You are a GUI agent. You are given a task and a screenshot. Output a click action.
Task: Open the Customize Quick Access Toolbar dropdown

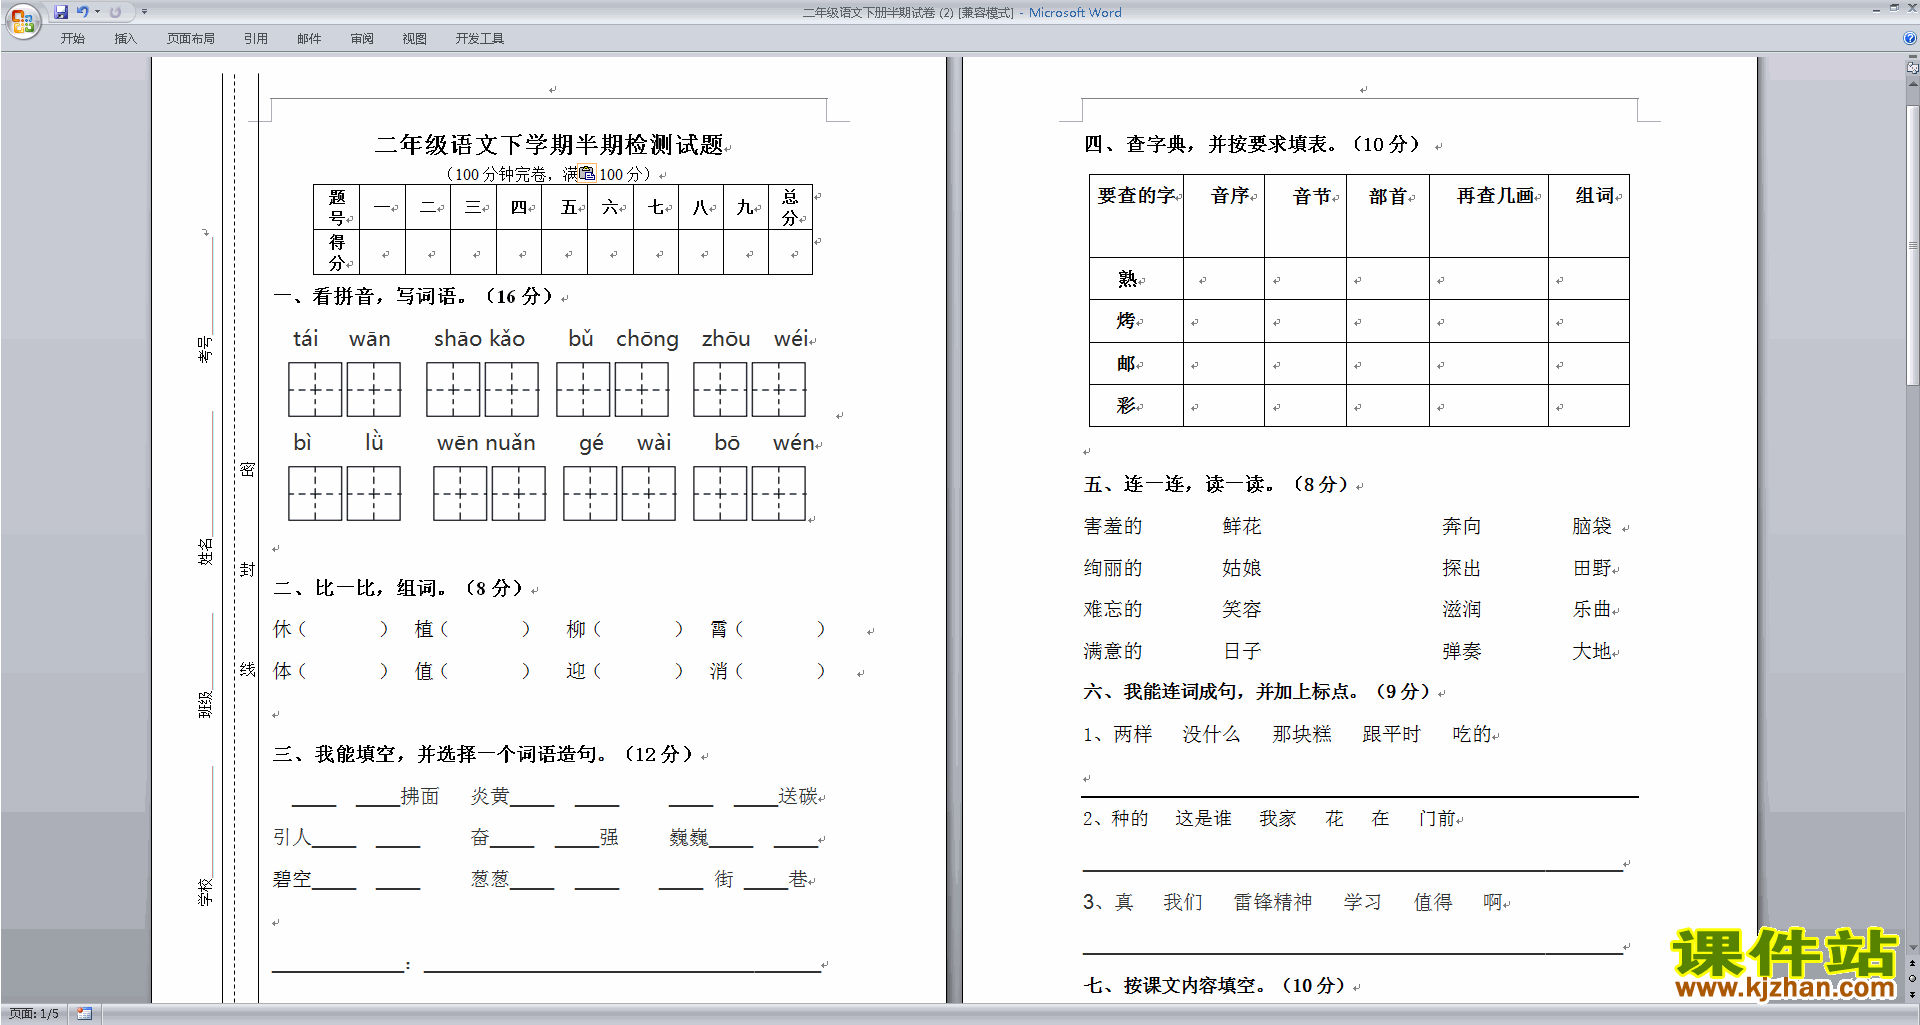point(144,12)
